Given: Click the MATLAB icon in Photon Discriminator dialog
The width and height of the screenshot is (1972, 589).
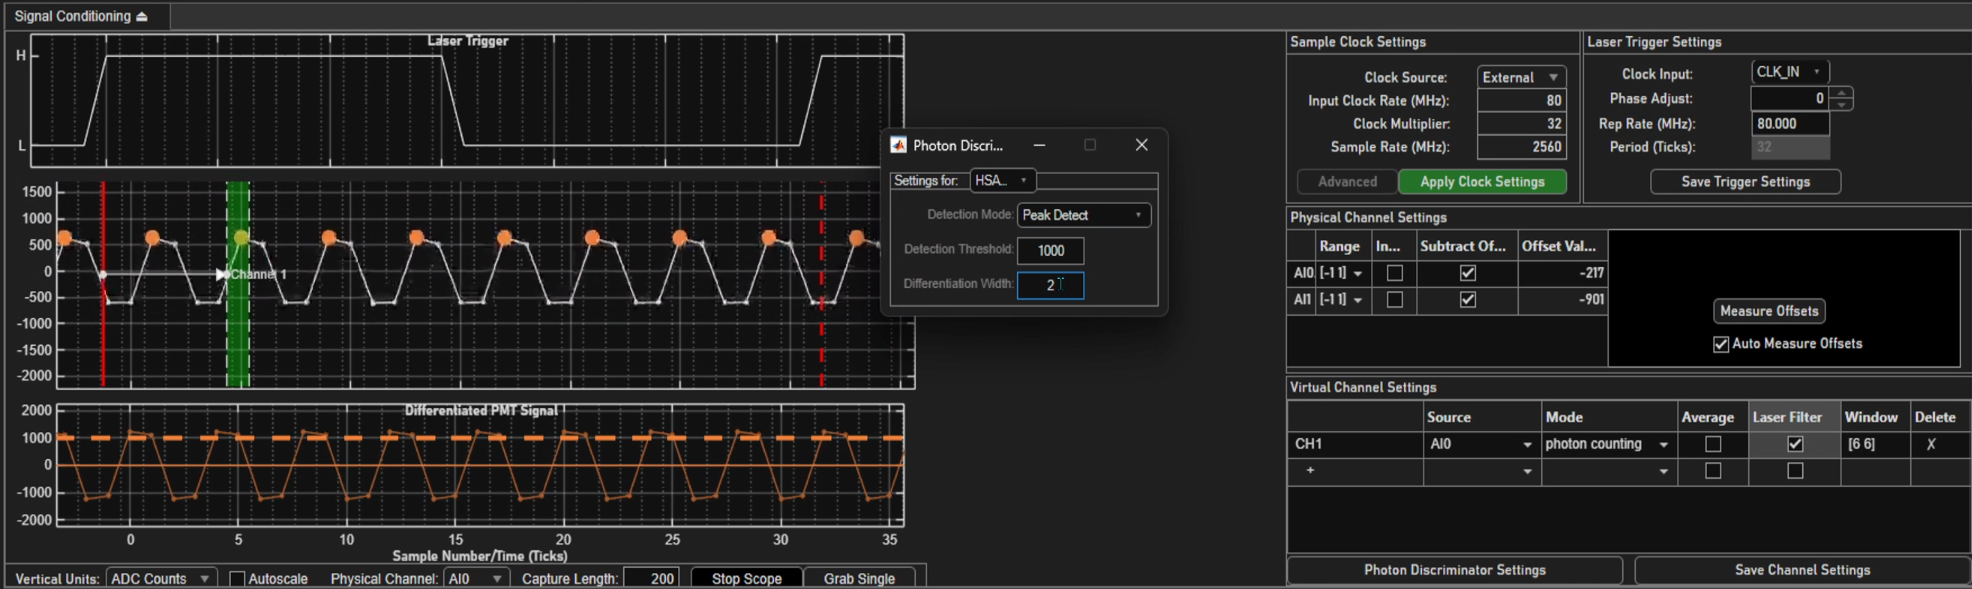Looking at the screenshot, I should (x=898, y=145).
